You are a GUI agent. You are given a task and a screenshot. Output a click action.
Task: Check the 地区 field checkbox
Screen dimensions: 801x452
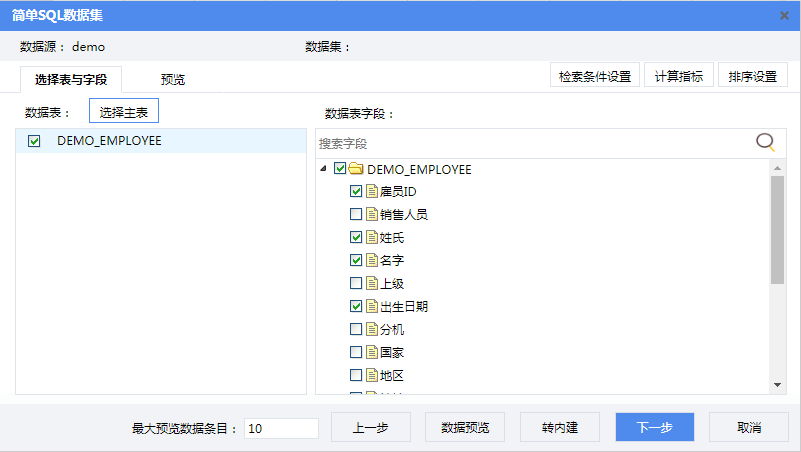[356, 375]
